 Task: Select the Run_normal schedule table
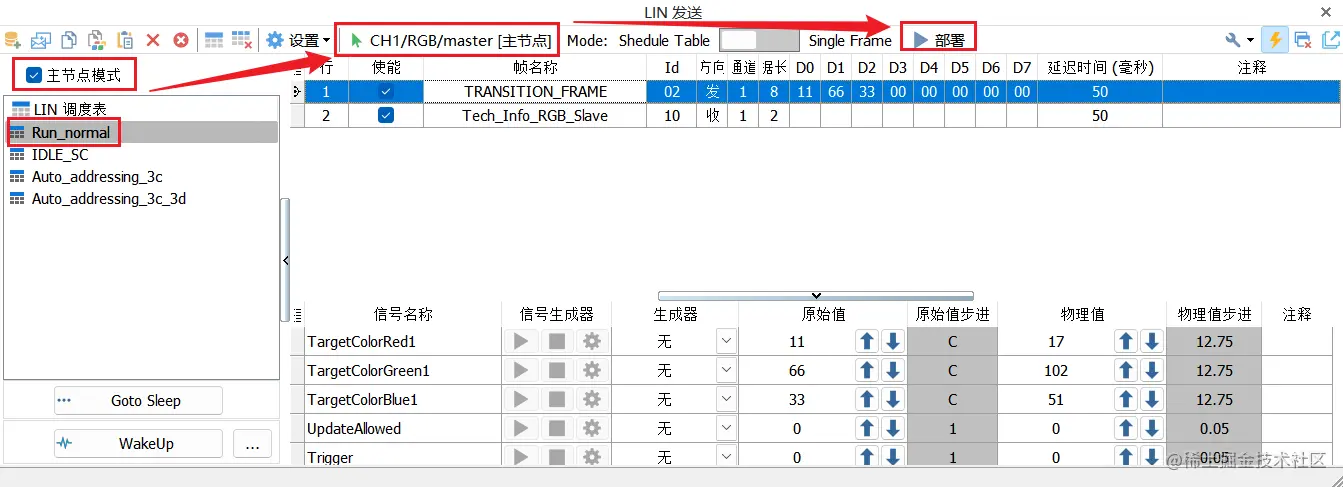coord(70,132)
